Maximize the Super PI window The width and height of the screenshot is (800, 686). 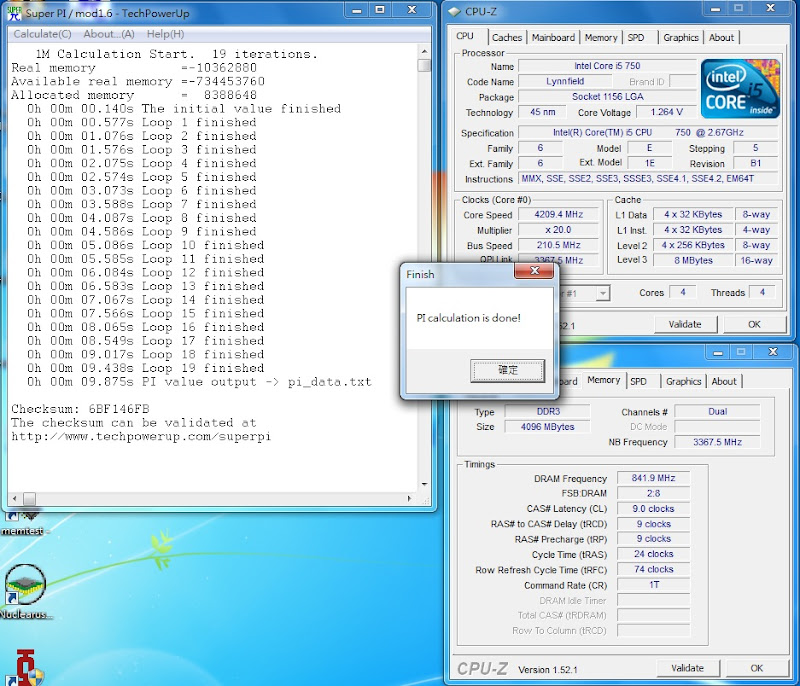(x=380, y=10)
